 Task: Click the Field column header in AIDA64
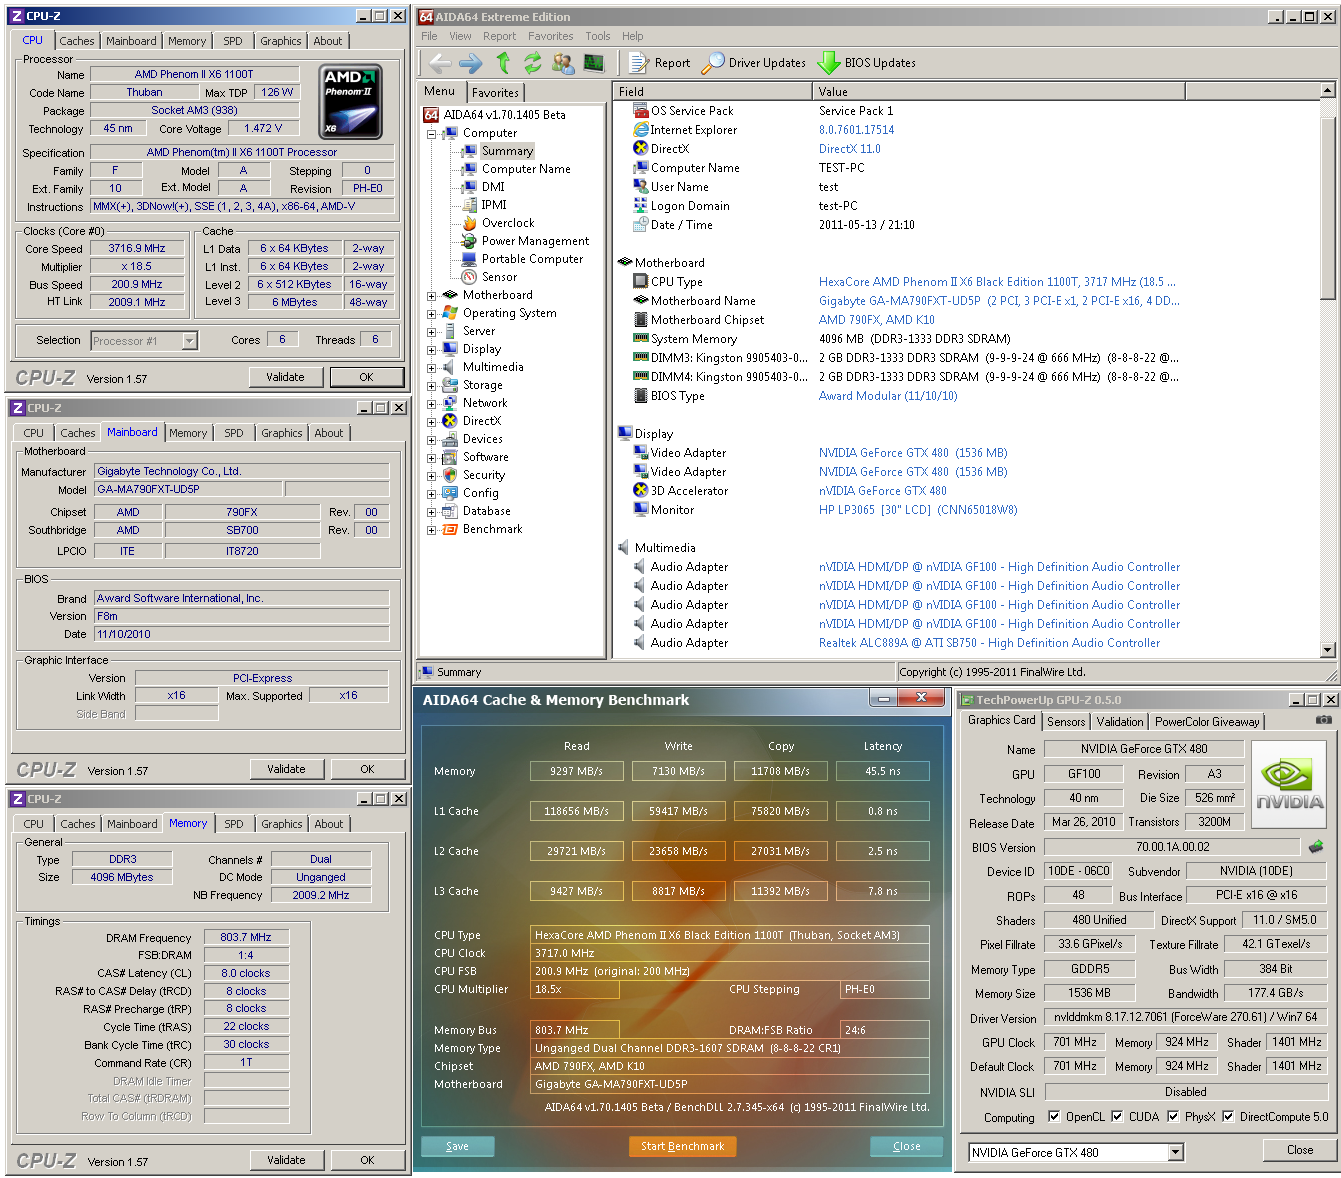[x=712, y=91]
